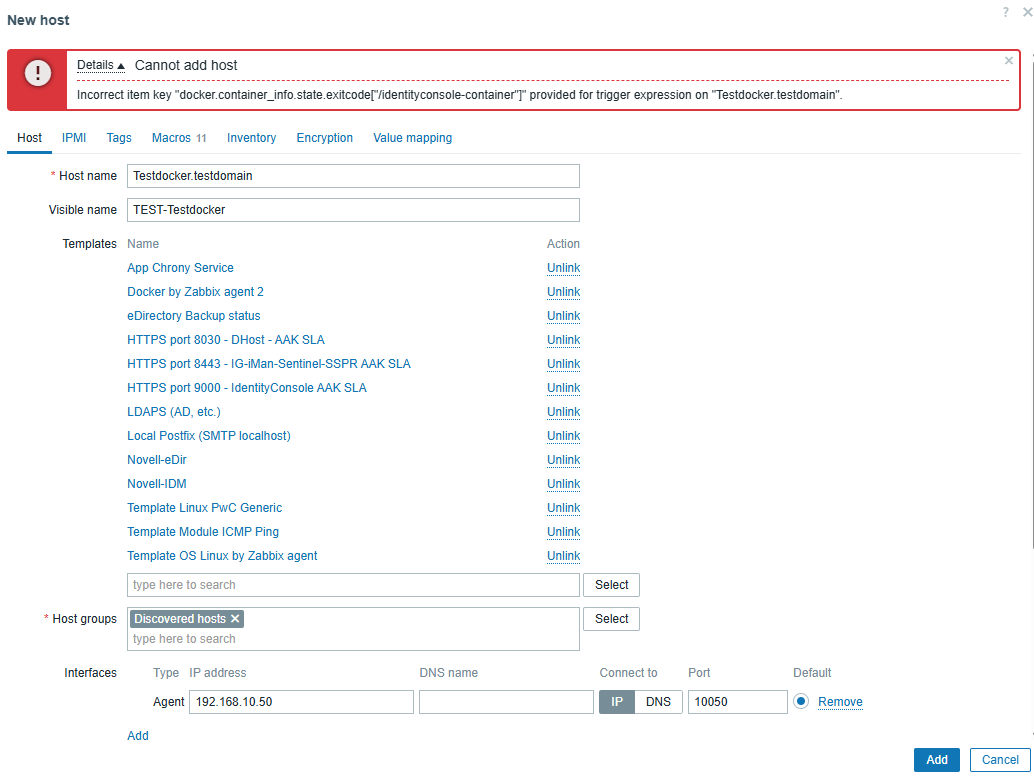Add a new interface via Add link
Image resolution: width=1034 pixels, height=777 pixels.
tap(138, 736)
